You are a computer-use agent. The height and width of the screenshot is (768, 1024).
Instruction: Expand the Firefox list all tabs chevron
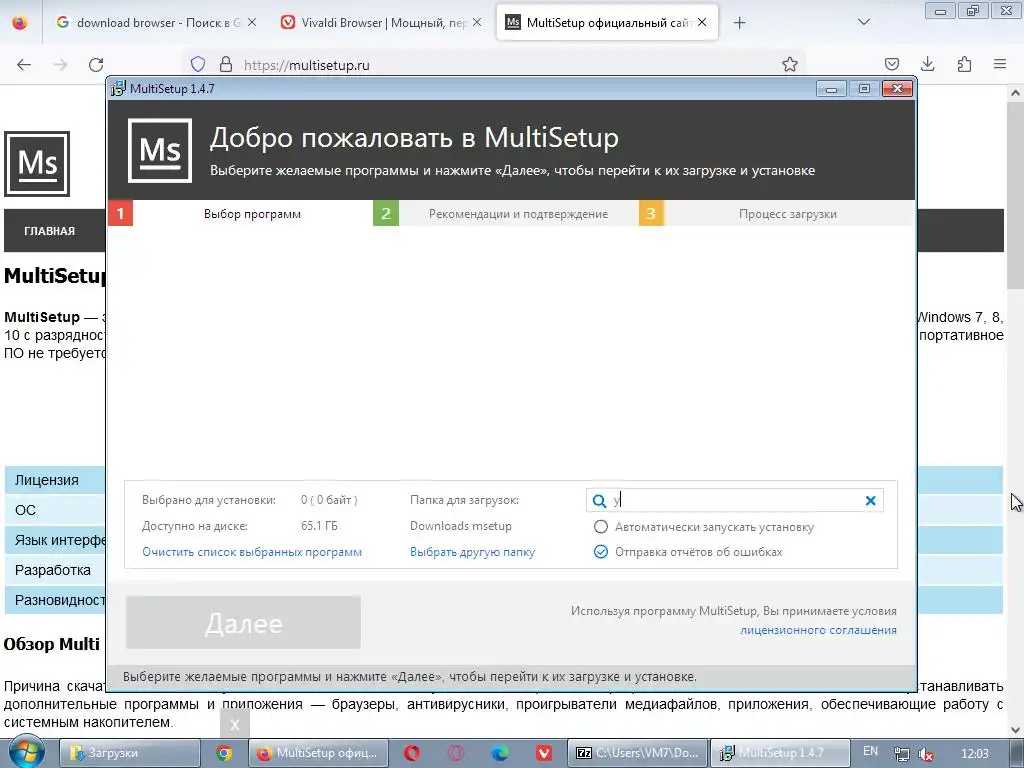pos(863,22)
